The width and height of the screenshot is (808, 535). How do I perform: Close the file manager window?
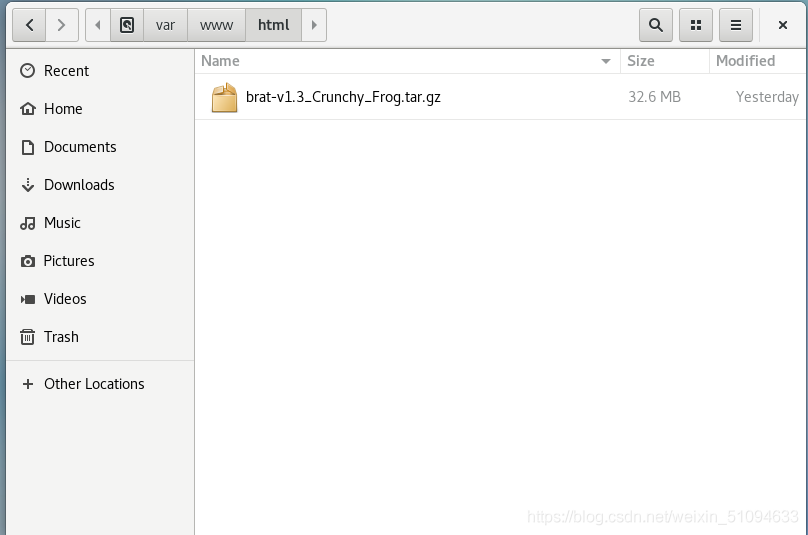coord(783,25)
